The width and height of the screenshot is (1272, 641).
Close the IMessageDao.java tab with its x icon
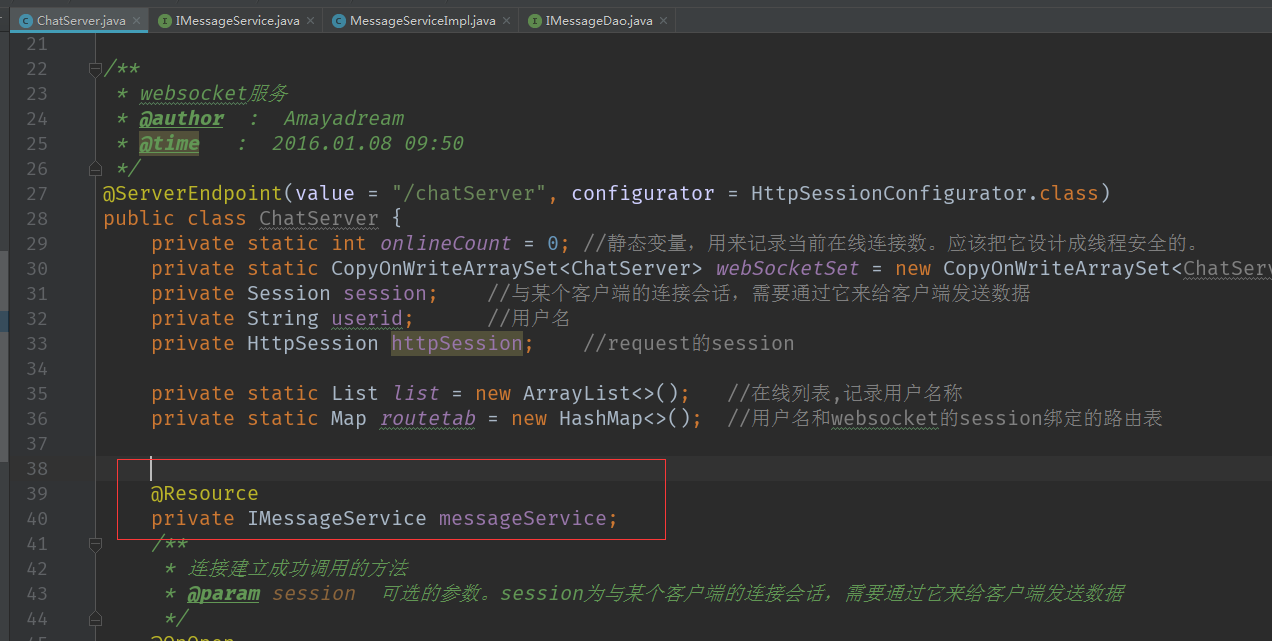click(663, 18)
